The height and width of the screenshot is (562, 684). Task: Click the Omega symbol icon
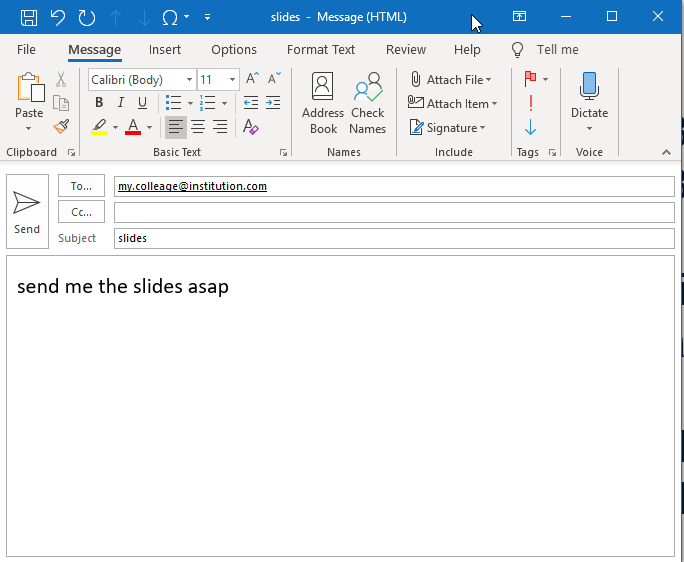point(170,17)
